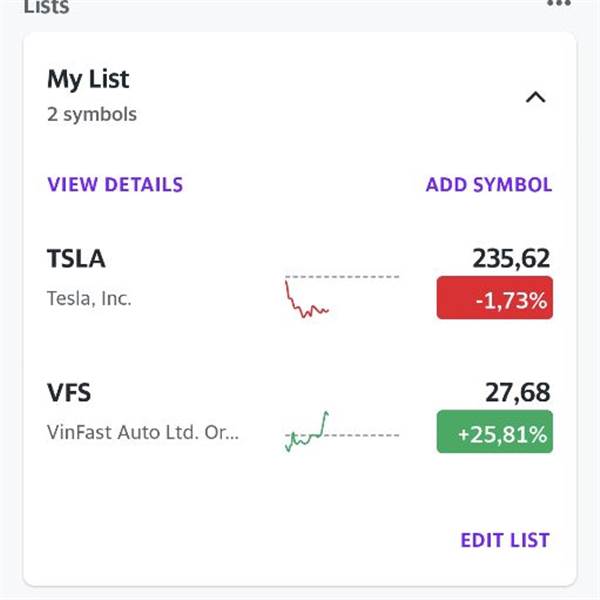Click the Tesla price 235,62
Image resolution: width=600 pixels, height=600 pixels.
point(511,259)
